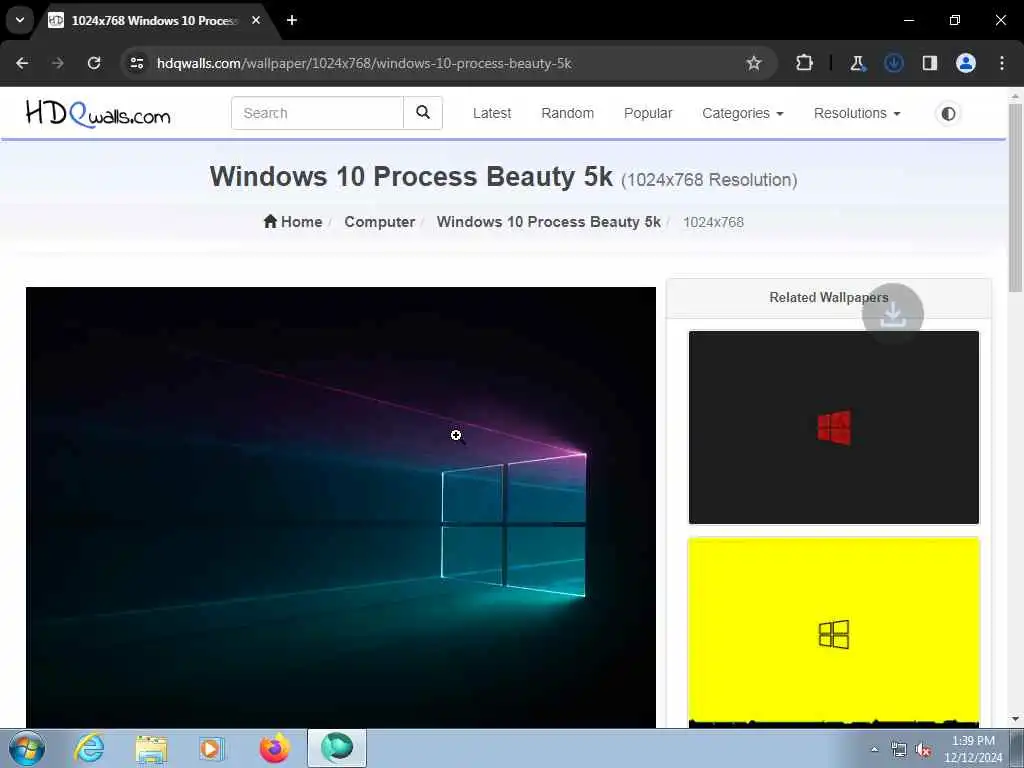Go back to the previous page
Viewport: 1024px width, 768px height.
22,63
